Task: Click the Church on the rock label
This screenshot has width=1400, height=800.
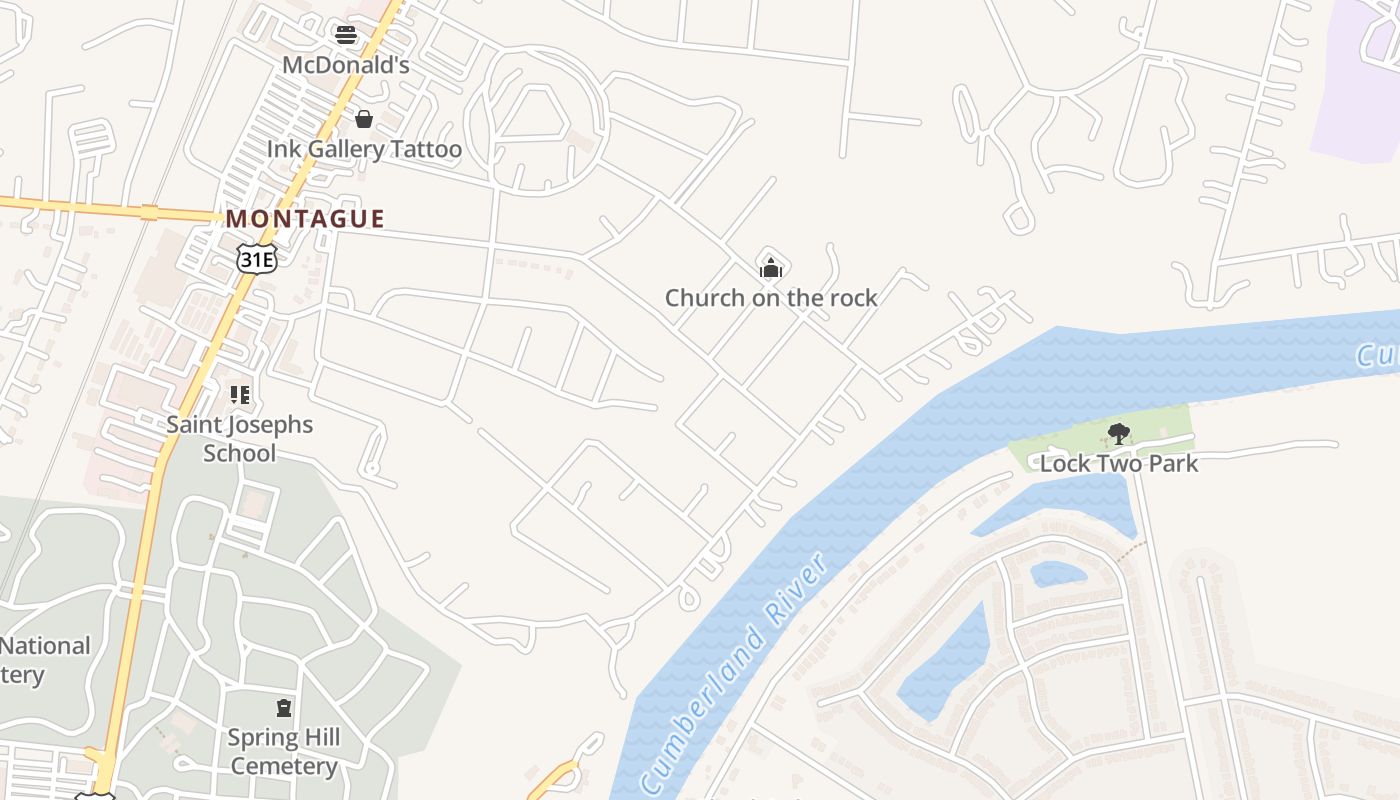Action: click(x=771, y=298)
